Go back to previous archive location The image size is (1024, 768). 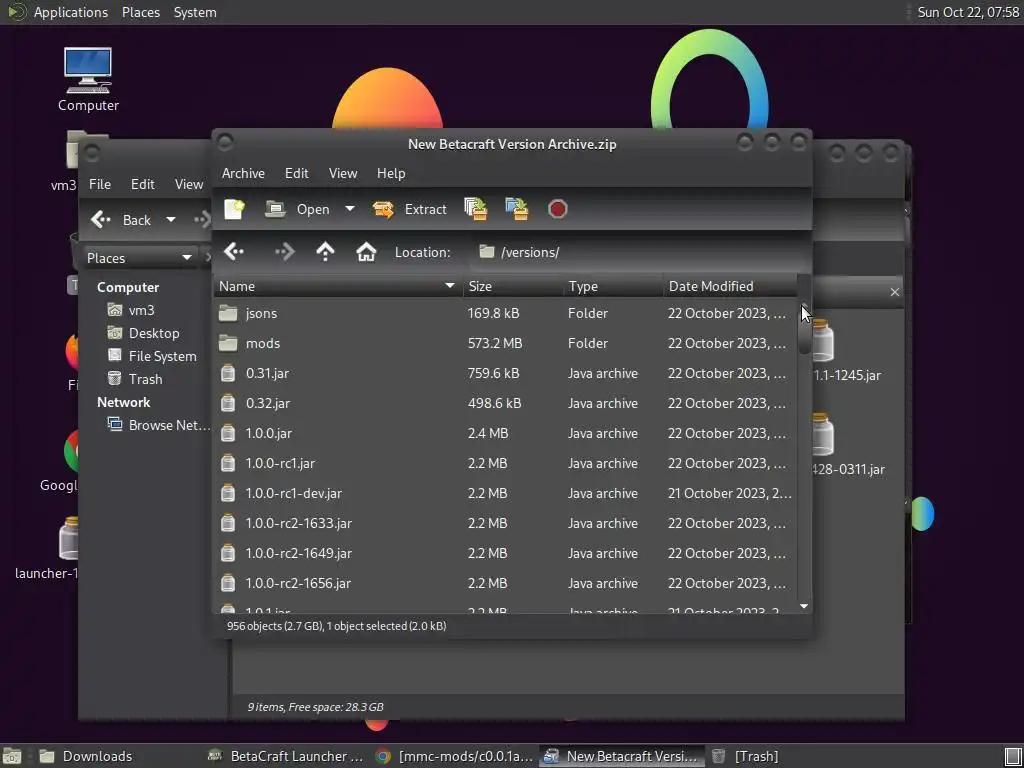coord(234,252)
